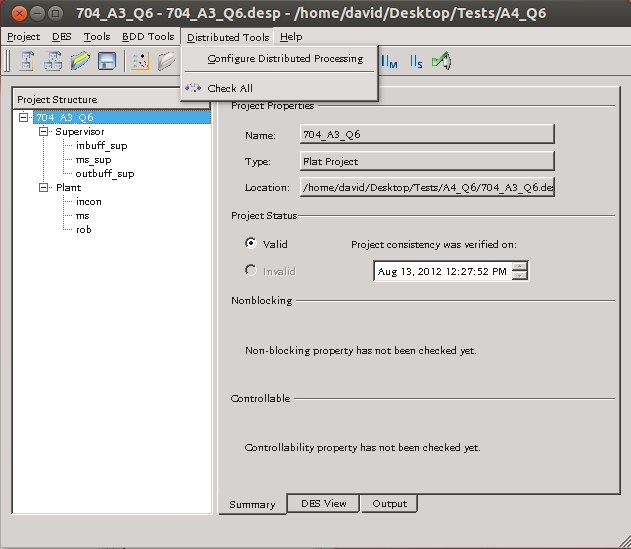631x549 pixels.
Task: Open the Output tab
Action: point(389,504)
